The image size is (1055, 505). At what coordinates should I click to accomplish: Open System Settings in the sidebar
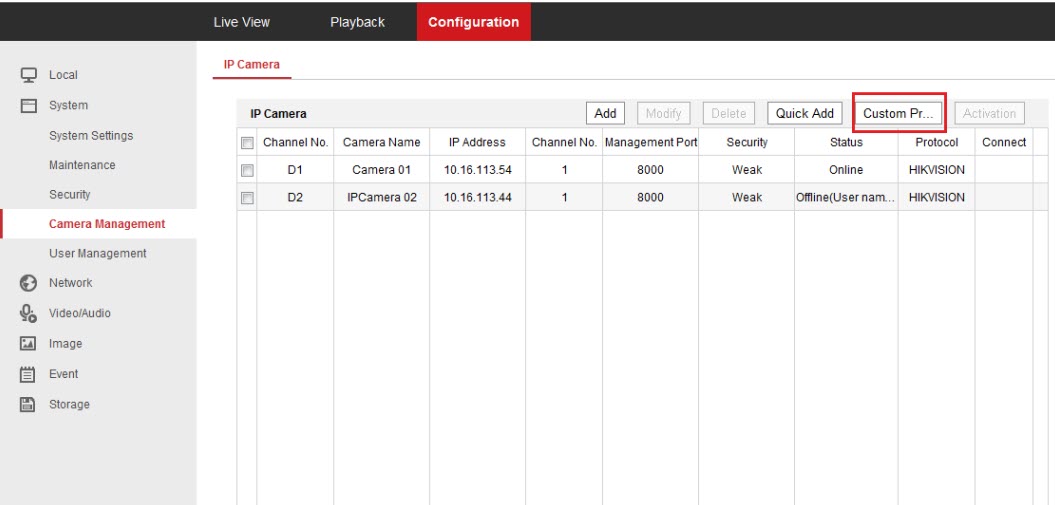point(90,136)
